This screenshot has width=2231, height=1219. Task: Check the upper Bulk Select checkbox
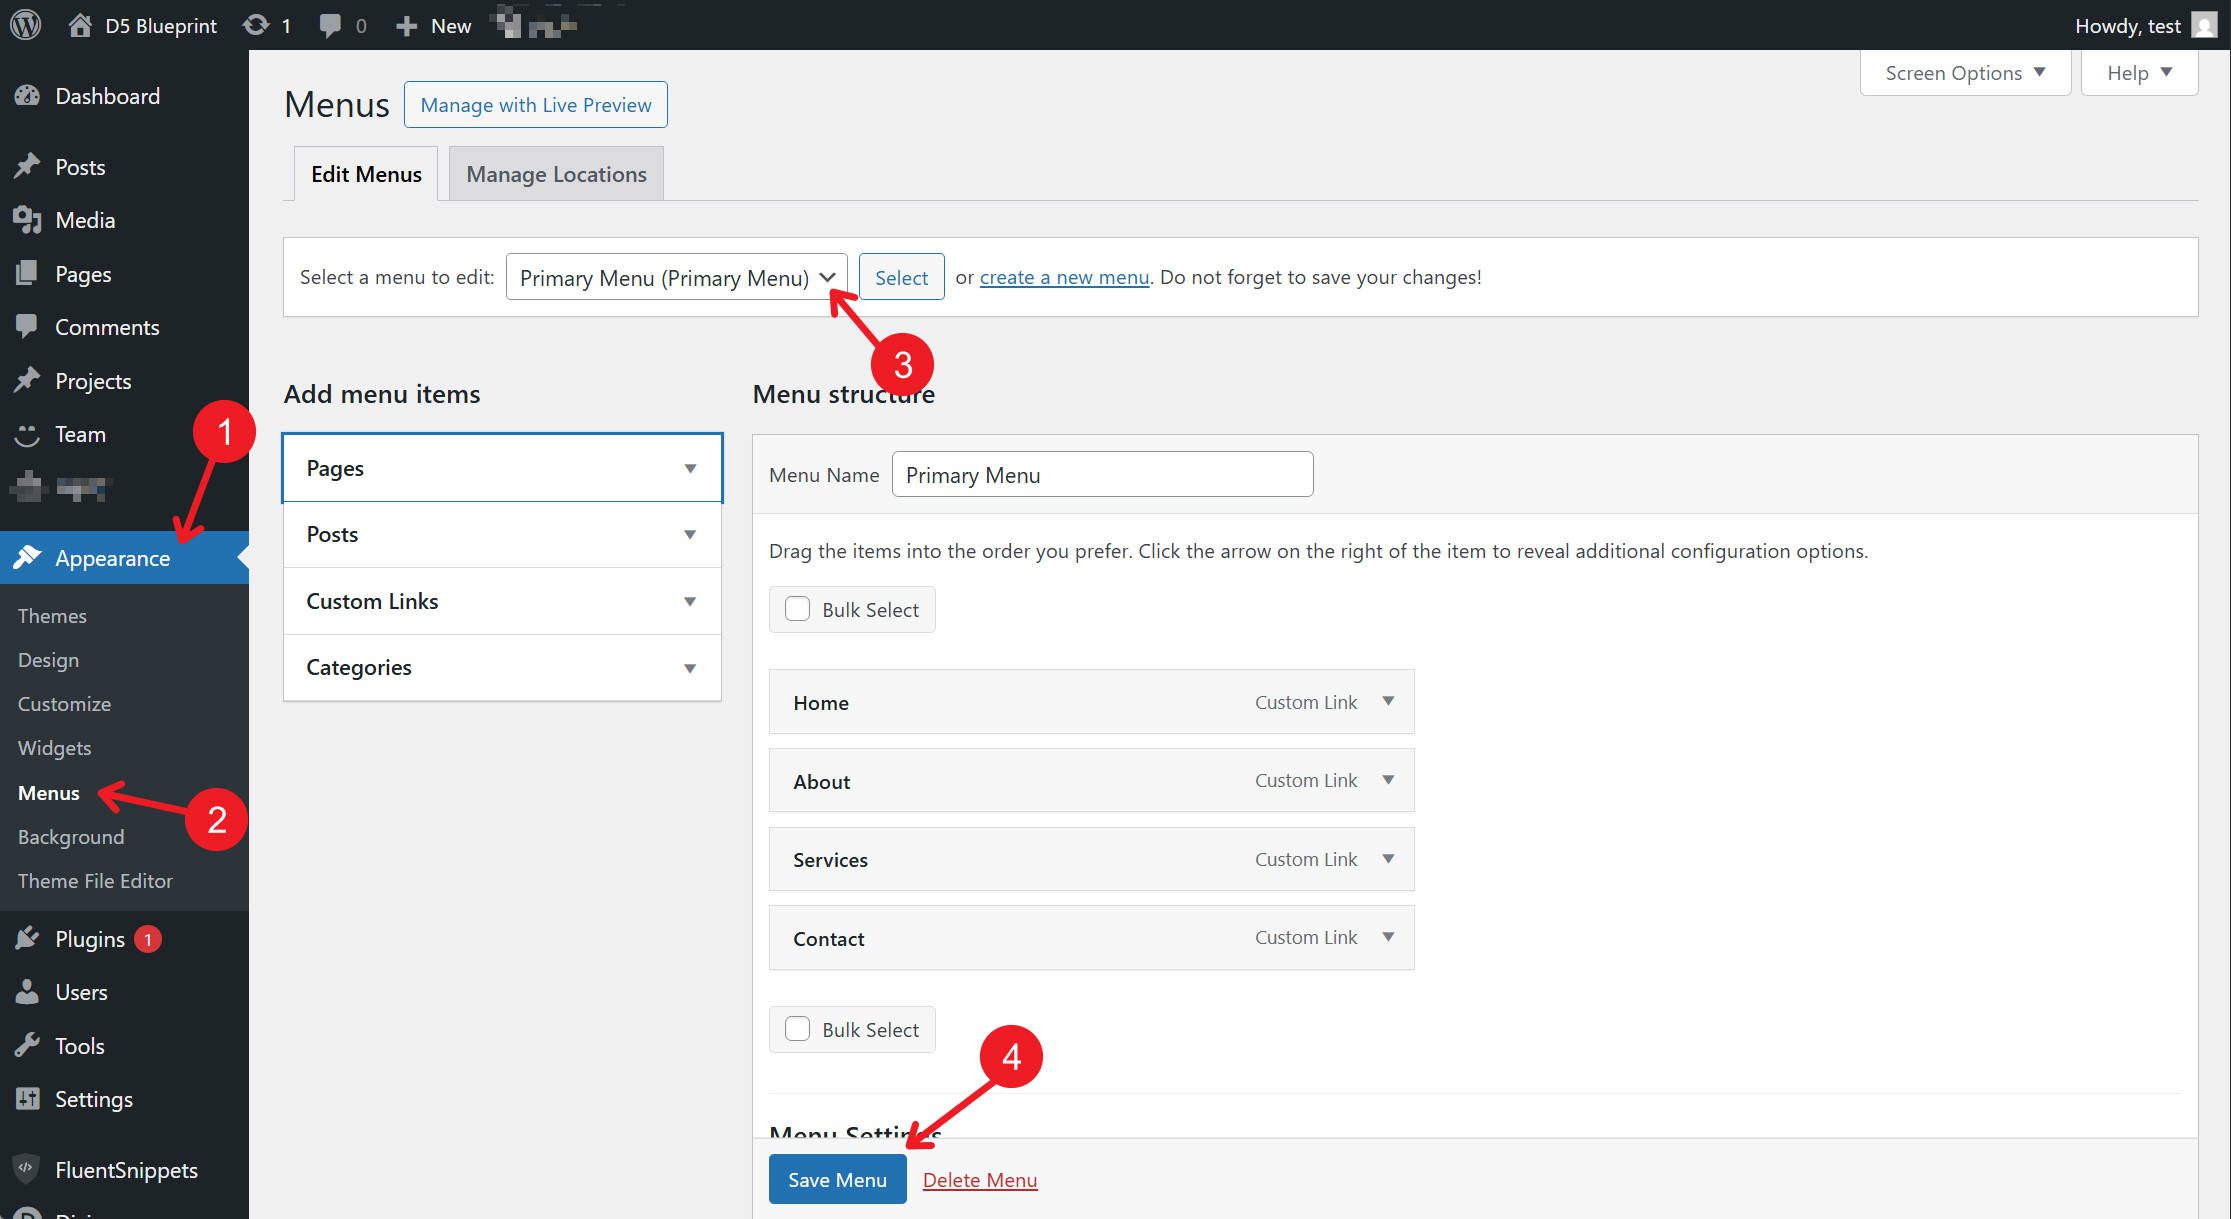(797, 609)
